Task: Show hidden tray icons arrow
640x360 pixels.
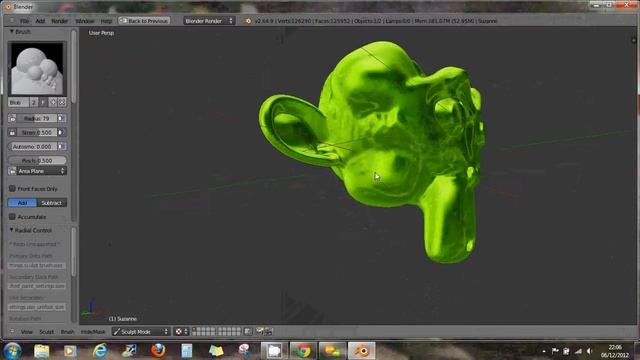Action: 544,351
